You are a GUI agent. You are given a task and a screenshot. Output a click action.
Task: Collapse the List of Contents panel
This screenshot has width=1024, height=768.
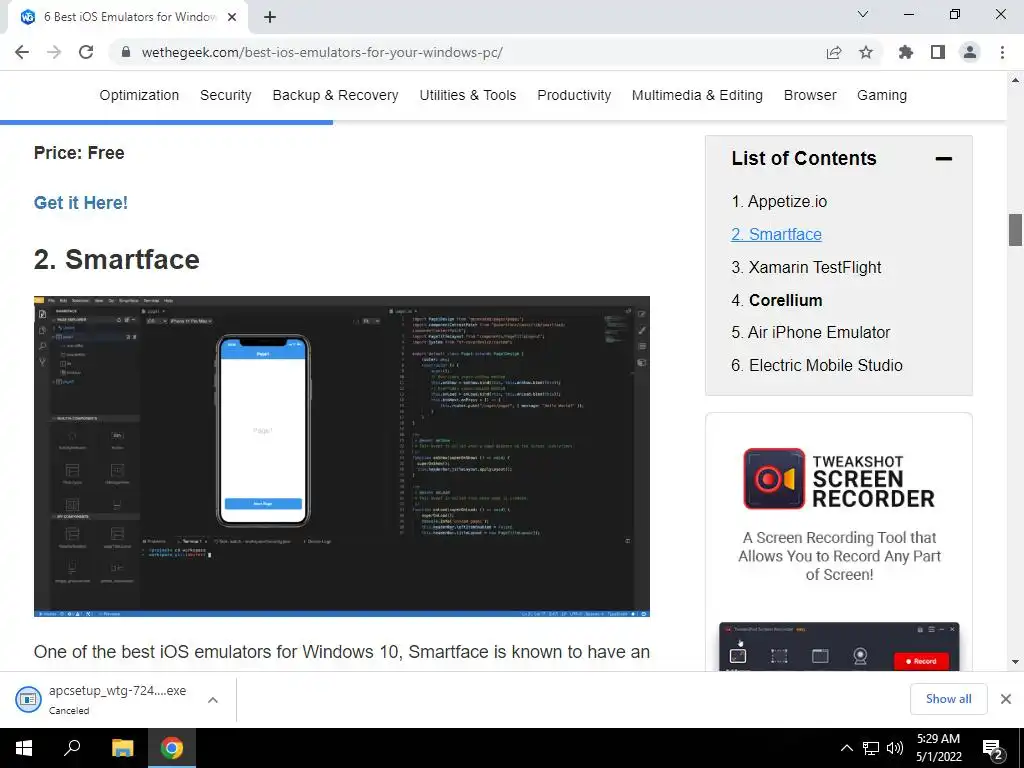(943, 159)
